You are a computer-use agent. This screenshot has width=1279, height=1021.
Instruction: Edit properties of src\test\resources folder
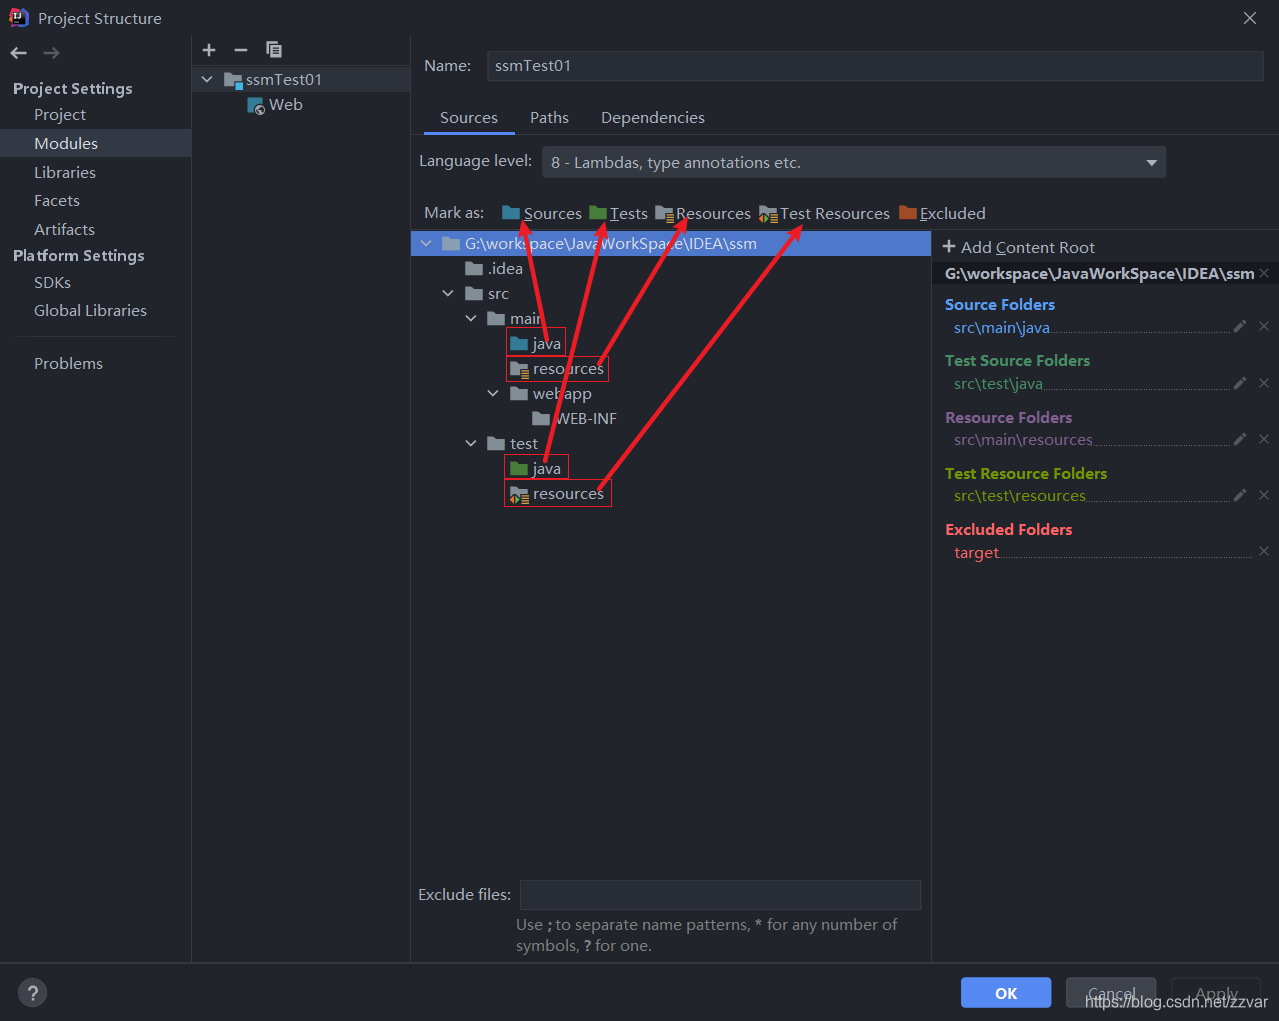(1240, 495)
